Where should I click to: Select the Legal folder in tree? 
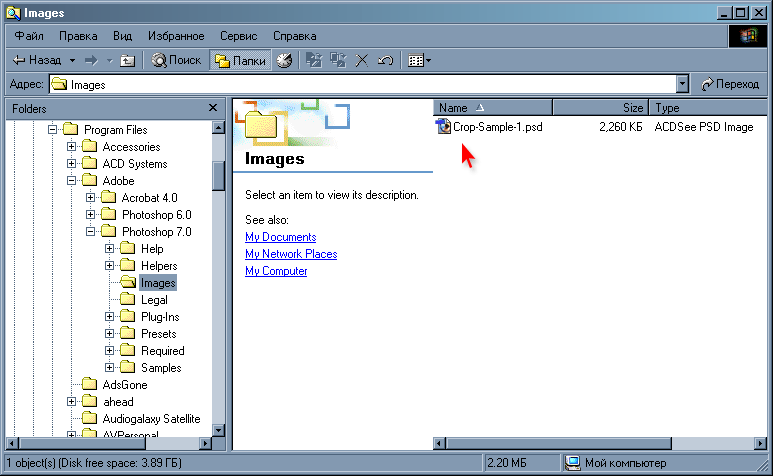point(154,300)
